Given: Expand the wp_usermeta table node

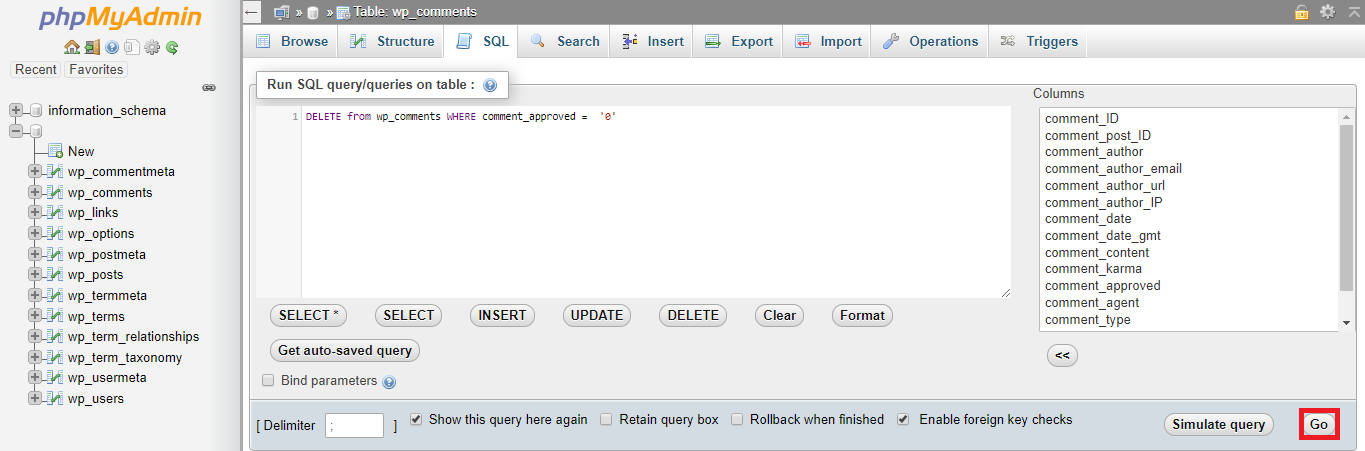Looking at the screenshot, I should (x=35, y=378).
